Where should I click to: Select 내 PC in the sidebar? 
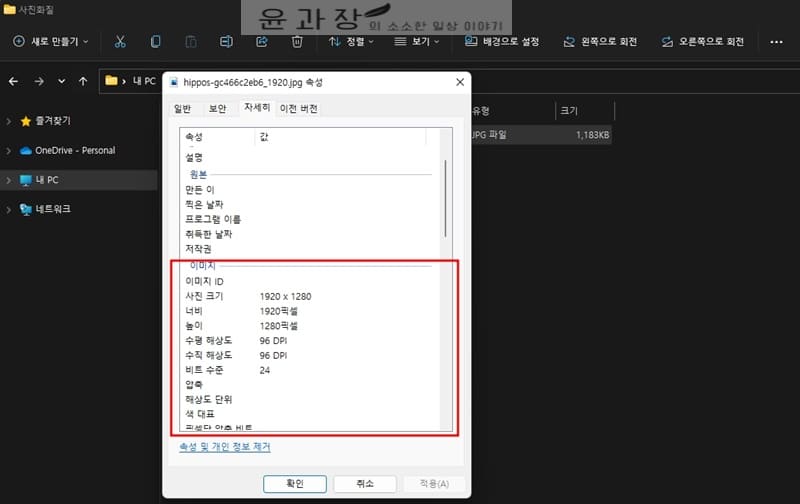coord(46,180)
